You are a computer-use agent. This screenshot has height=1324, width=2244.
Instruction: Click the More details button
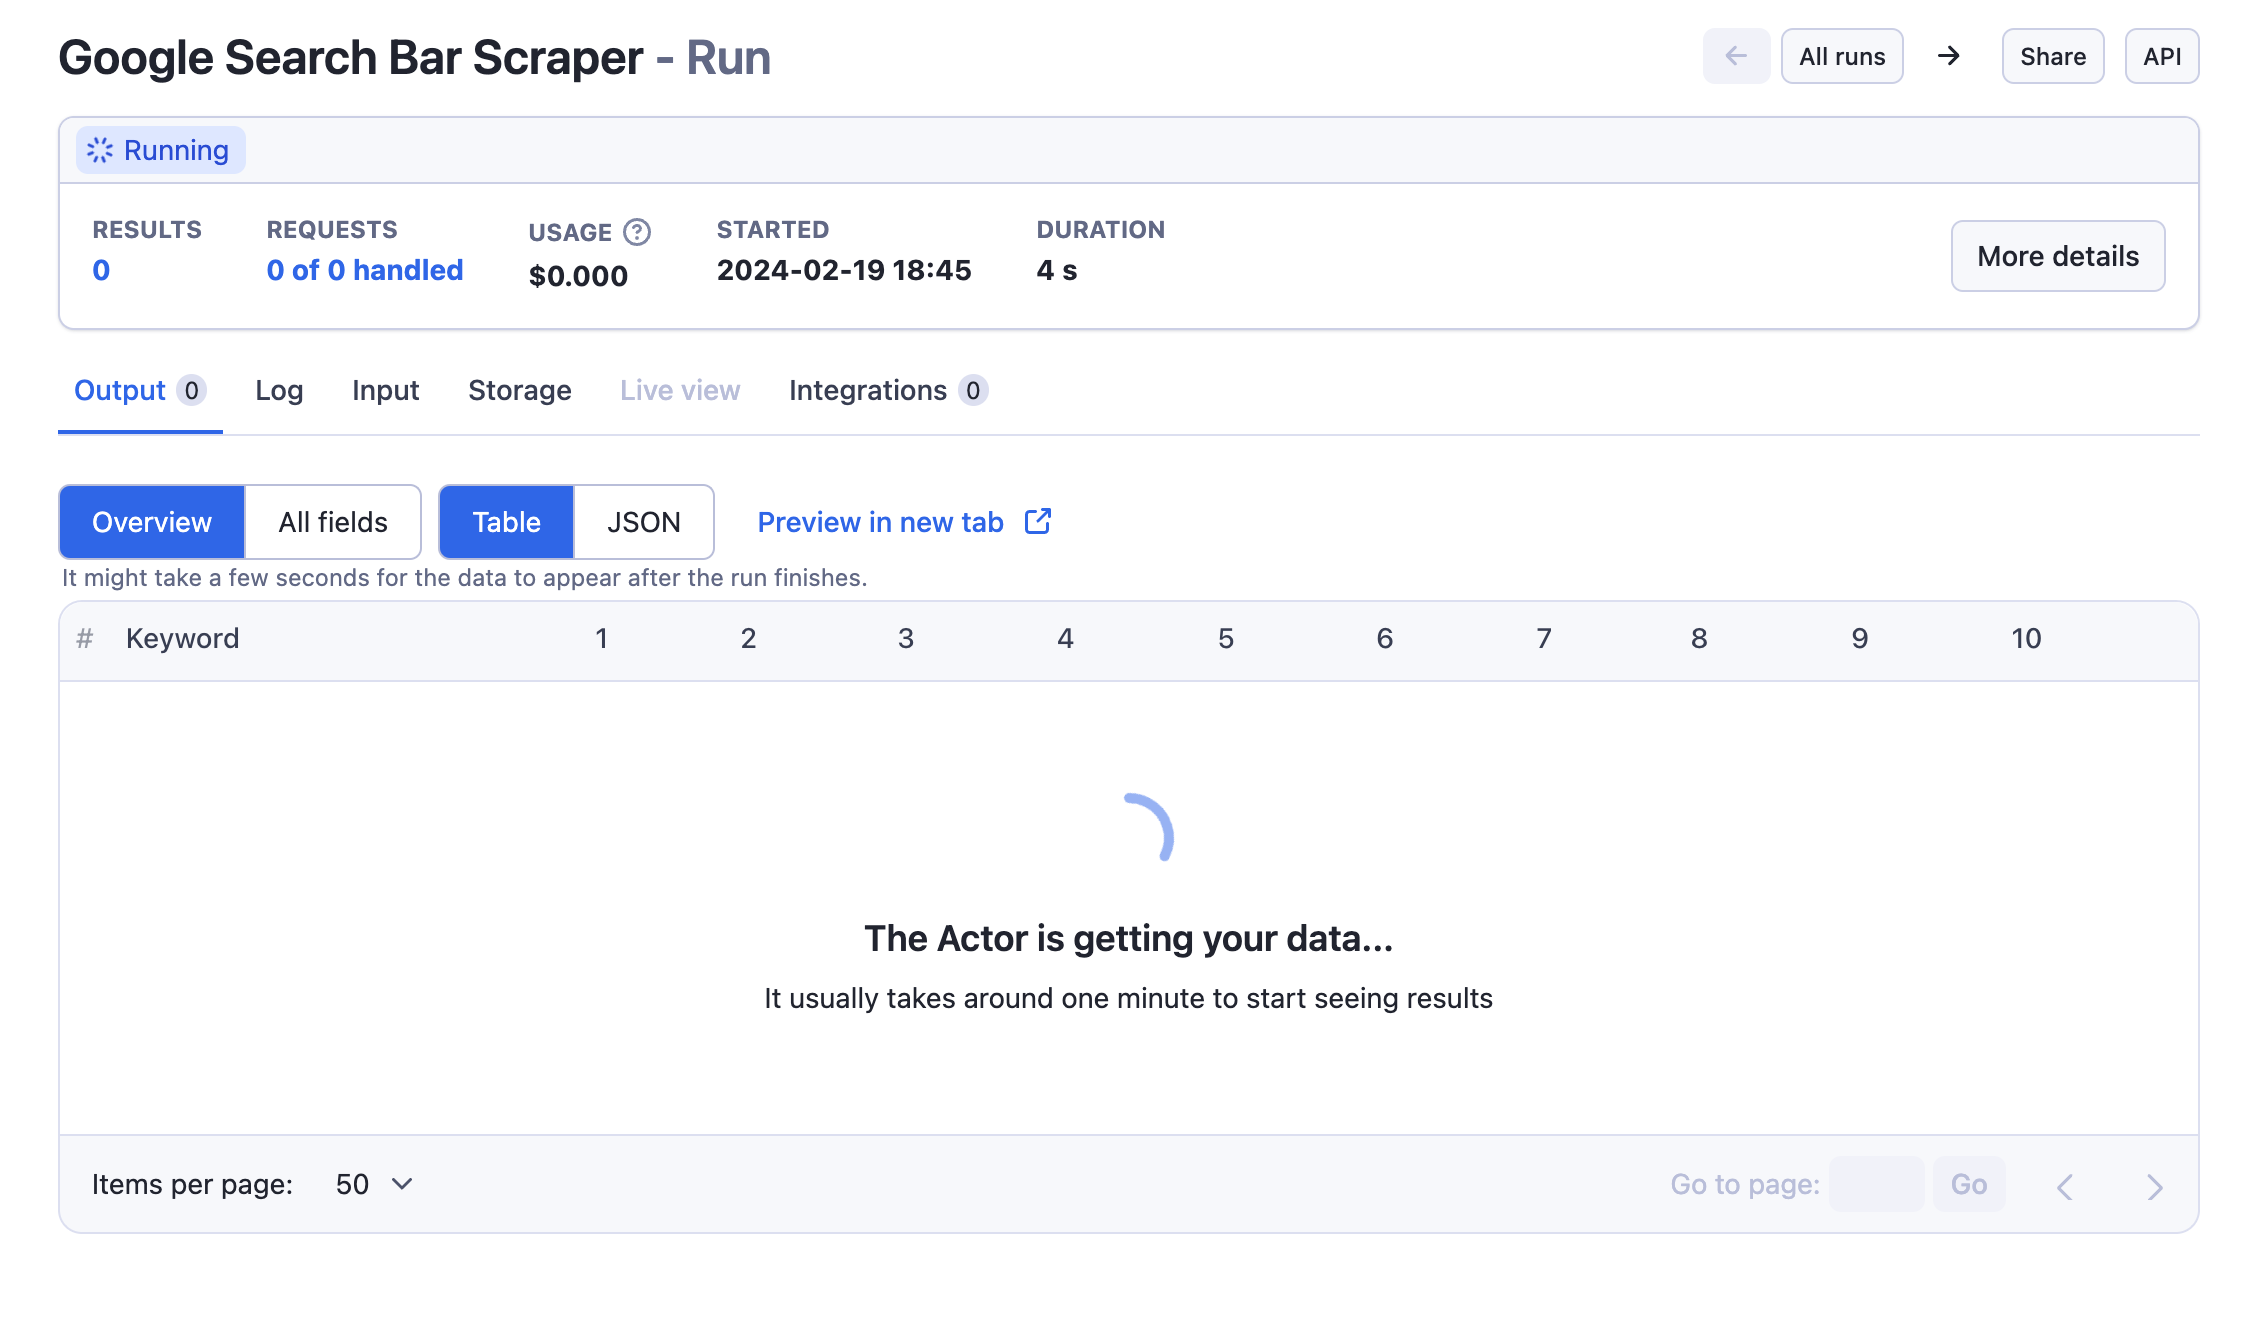[2057, 256]
